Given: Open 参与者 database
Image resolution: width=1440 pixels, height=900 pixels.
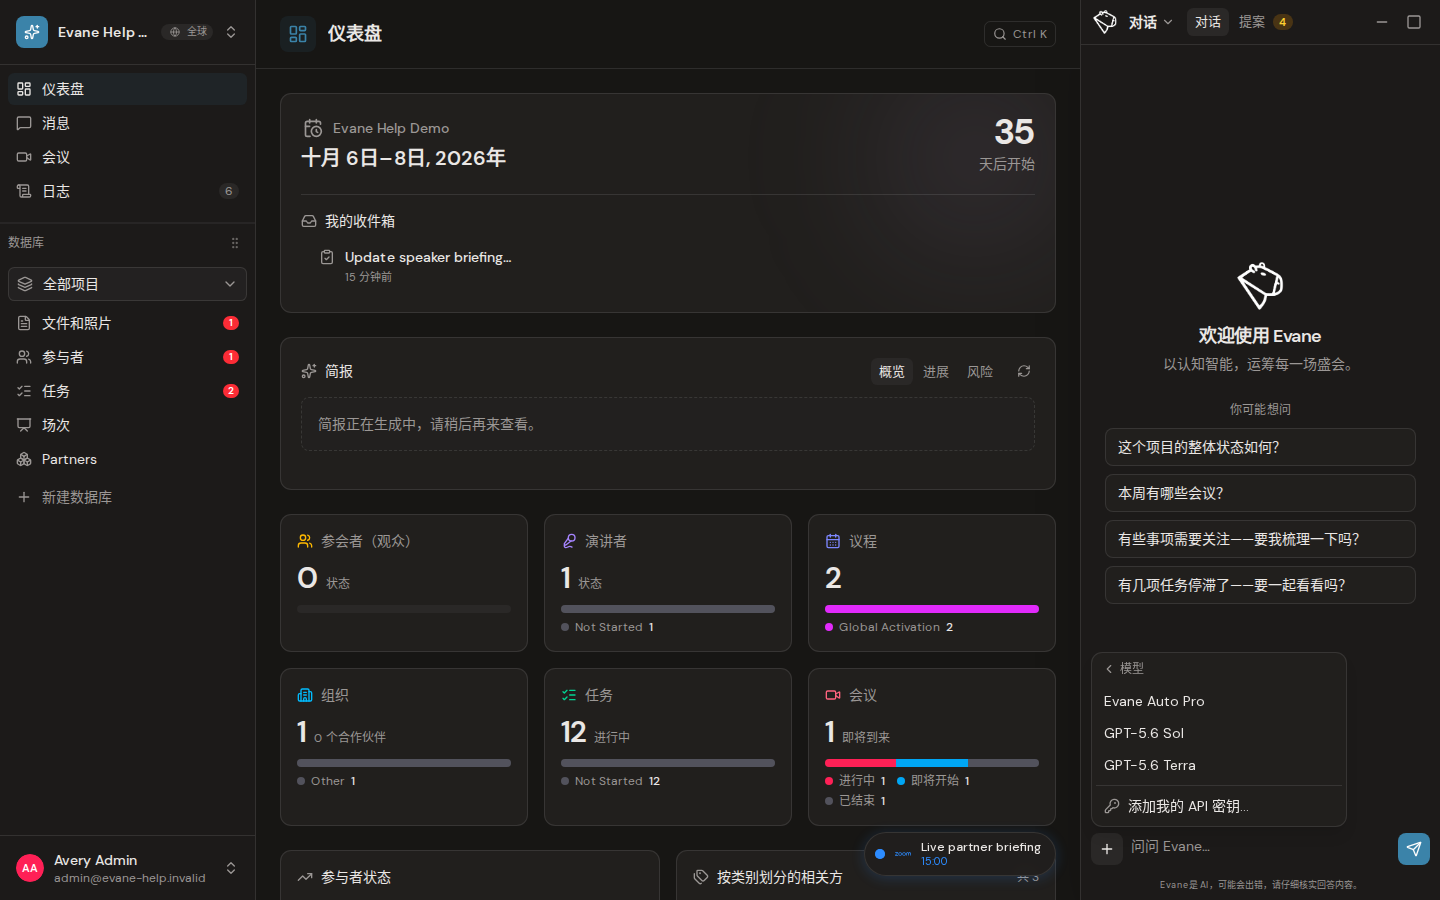Looking at the screenshot, I should (x=127, y=357).
